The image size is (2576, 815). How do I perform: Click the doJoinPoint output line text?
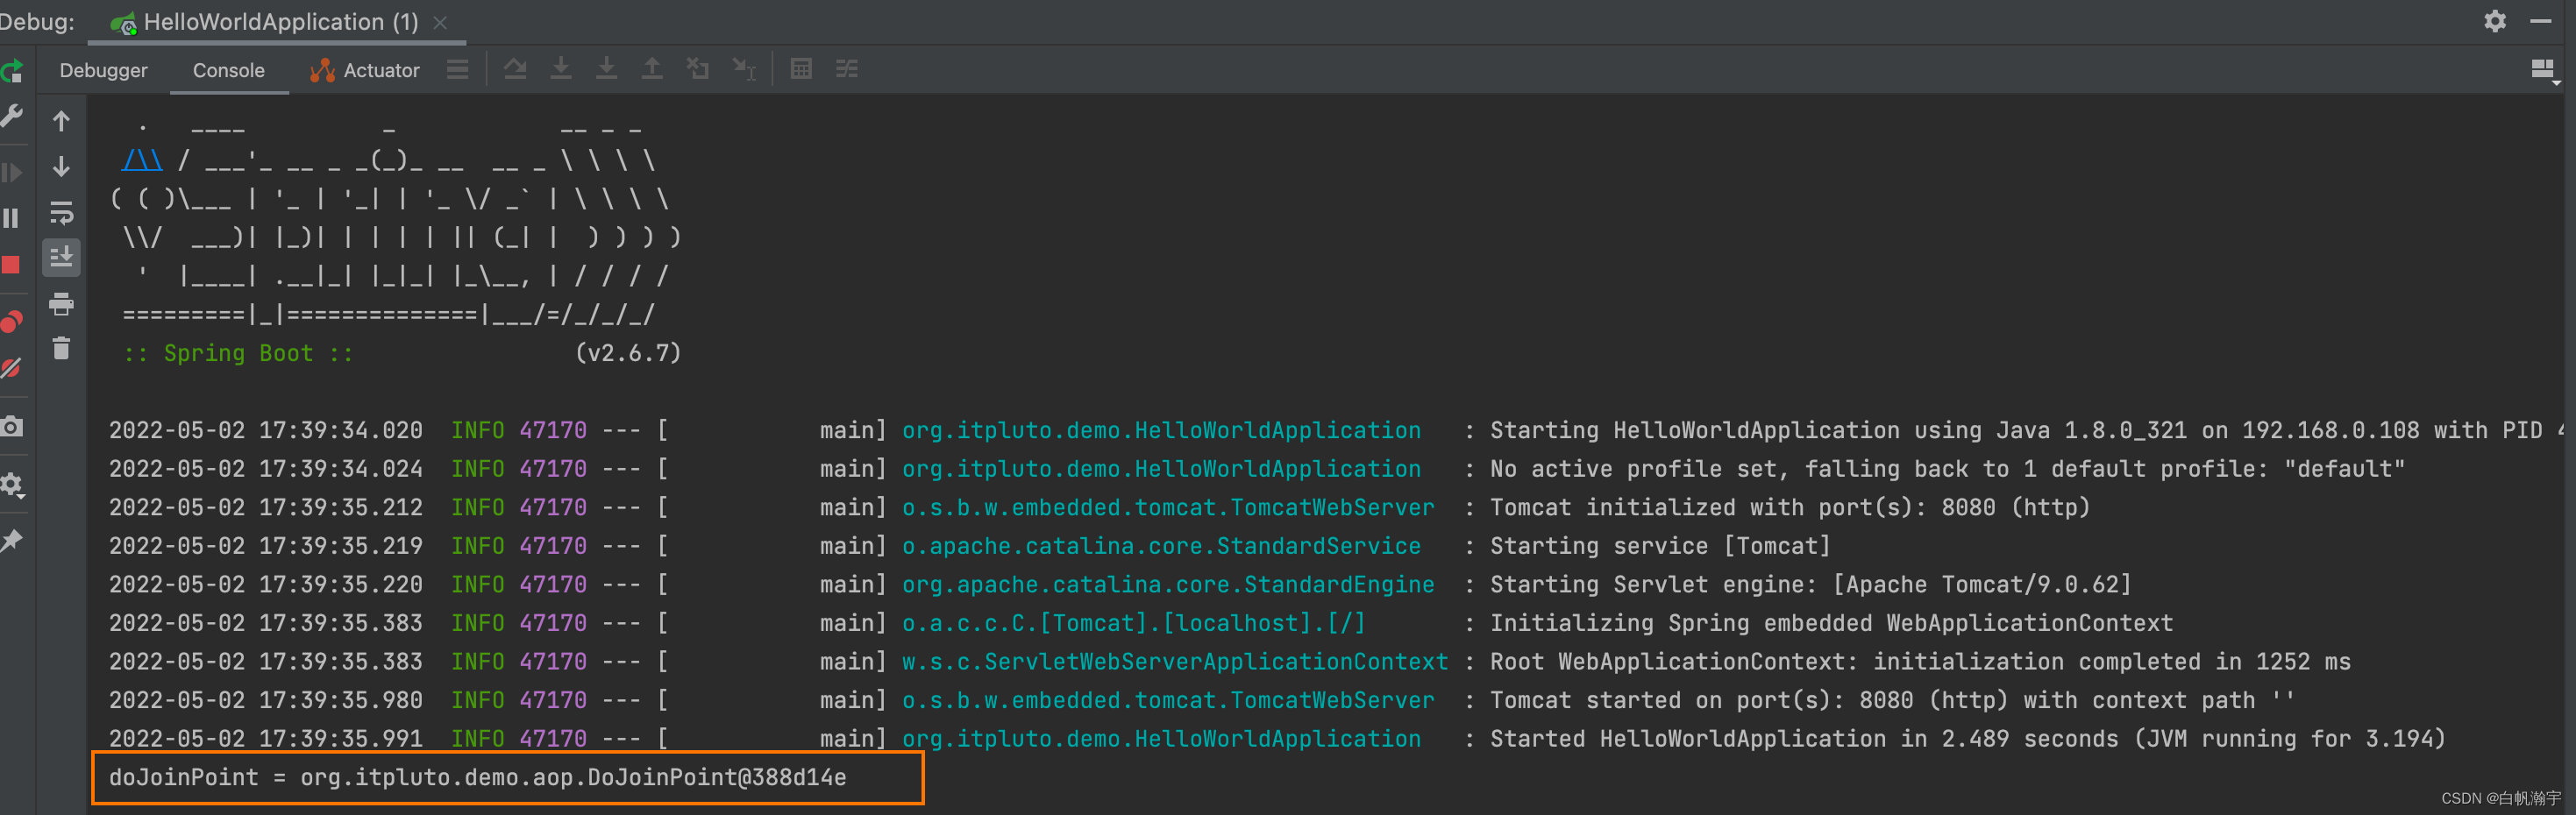[478, 777]
